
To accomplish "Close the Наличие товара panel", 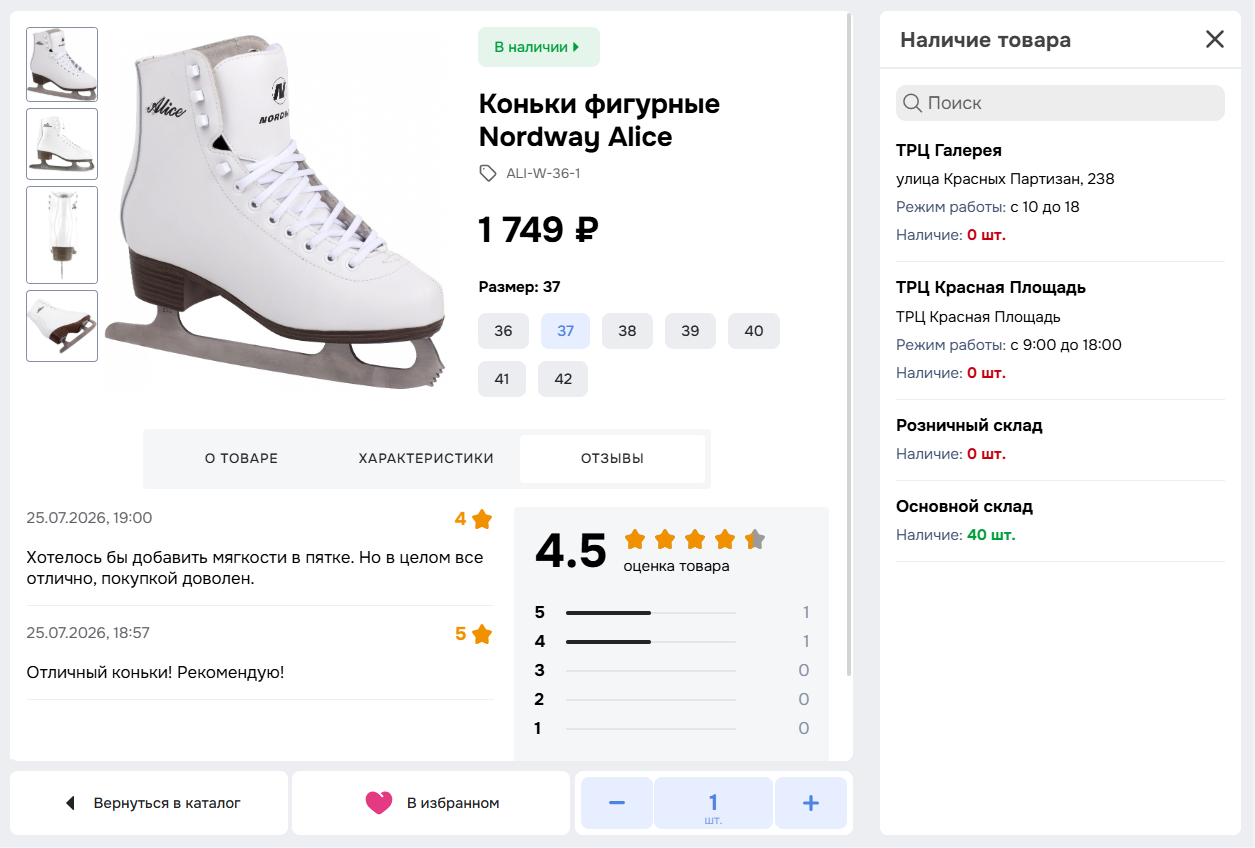I will pos(1214,40).
